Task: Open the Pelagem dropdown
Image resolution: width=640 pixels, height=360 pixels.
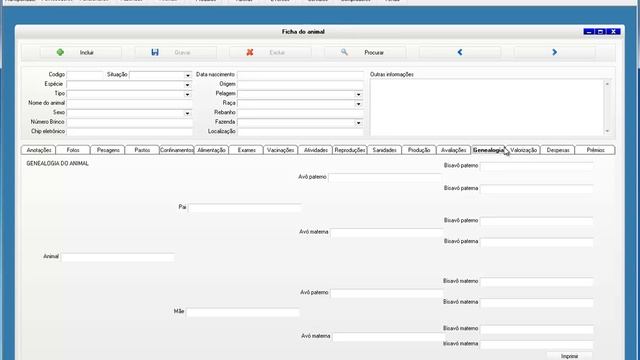Action: coord(358,94)
